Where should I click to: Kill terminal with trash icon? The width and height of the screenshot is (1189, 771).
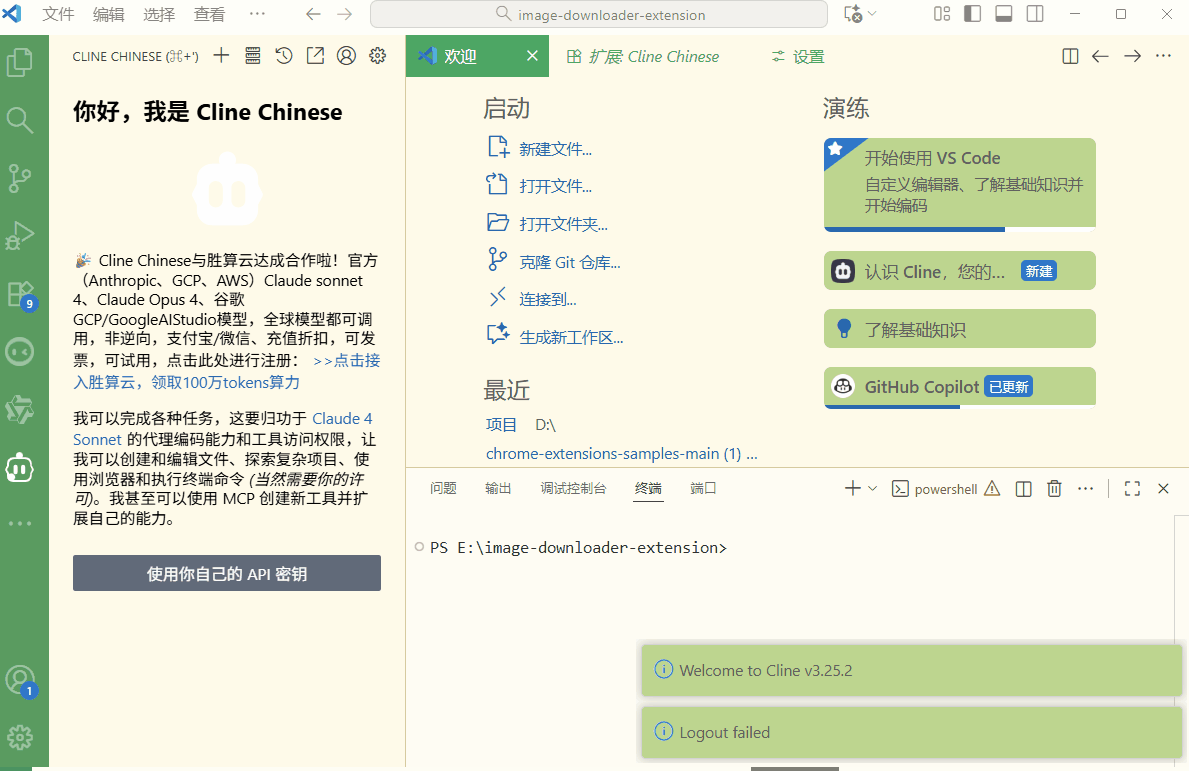pyautogui.click(x=1054, y=489)
